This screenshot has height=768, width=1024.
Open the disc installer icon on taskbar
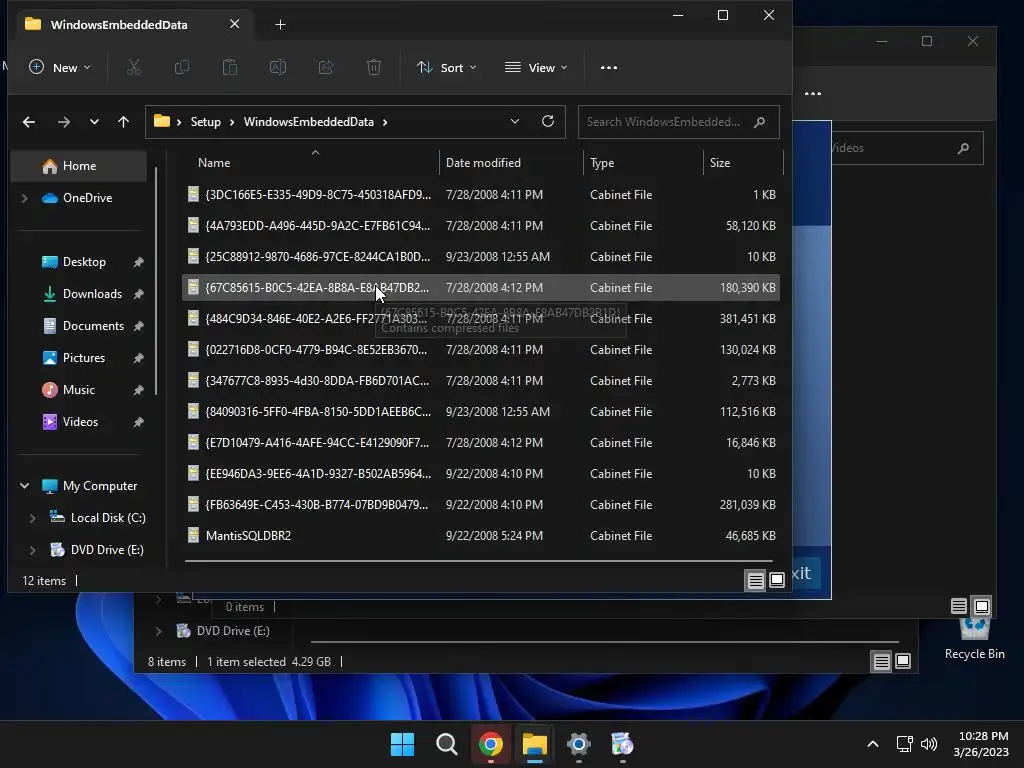click(622, 744)
